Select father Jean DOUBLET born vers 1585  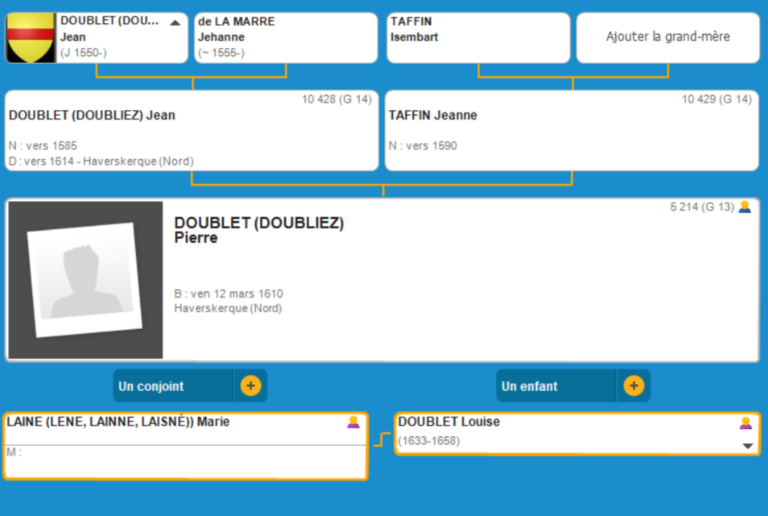[192, 131]
